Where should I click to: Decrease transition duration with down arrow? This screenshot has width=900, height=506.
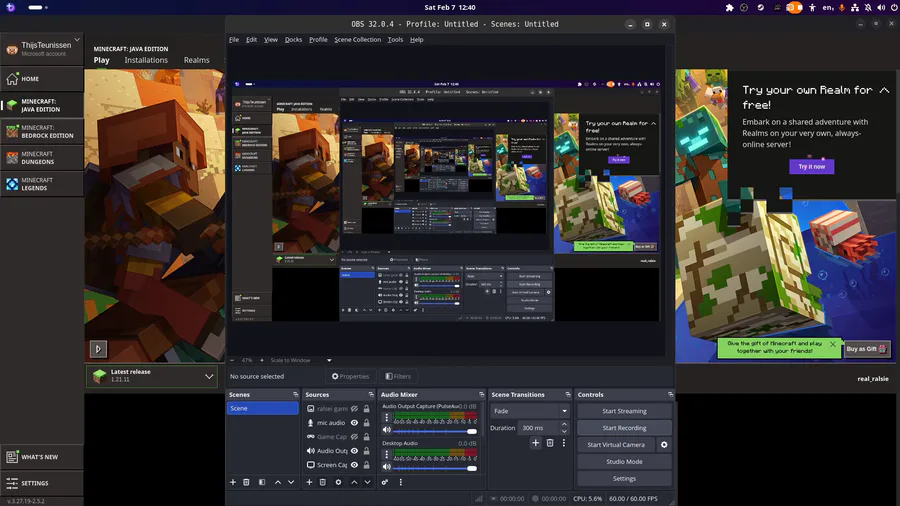(564, 431)
